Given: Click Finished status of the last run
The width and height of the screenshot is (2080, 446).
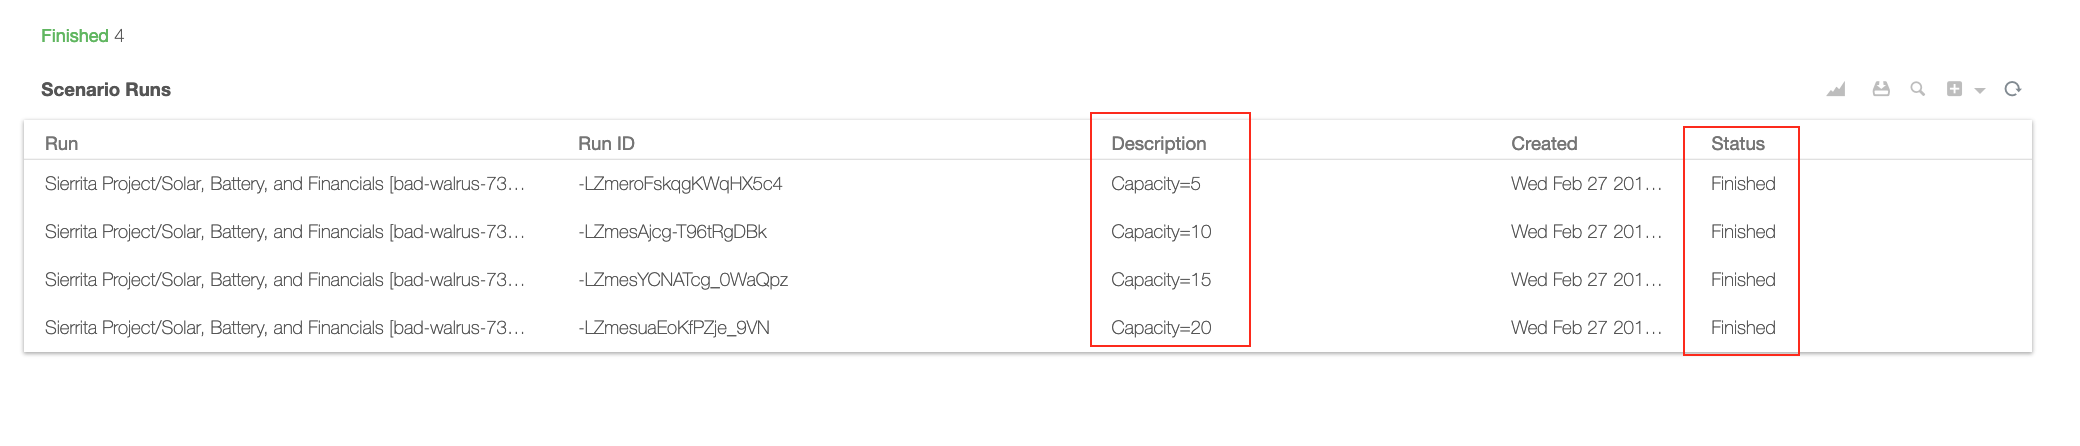Looking at the screenshot, I should [1743, 328].
